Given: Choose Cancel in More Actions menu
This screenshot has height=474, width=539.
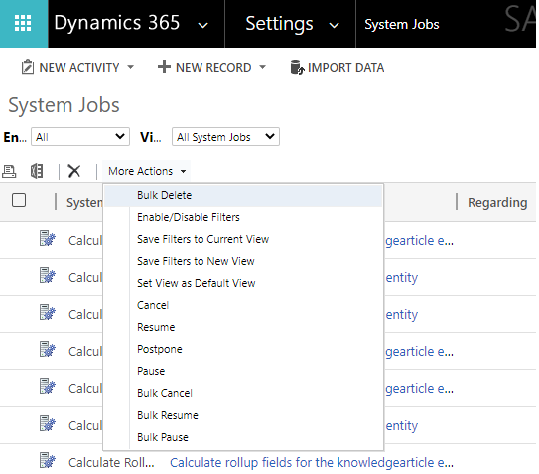Looking at the screenshot, I should [243, 305].
